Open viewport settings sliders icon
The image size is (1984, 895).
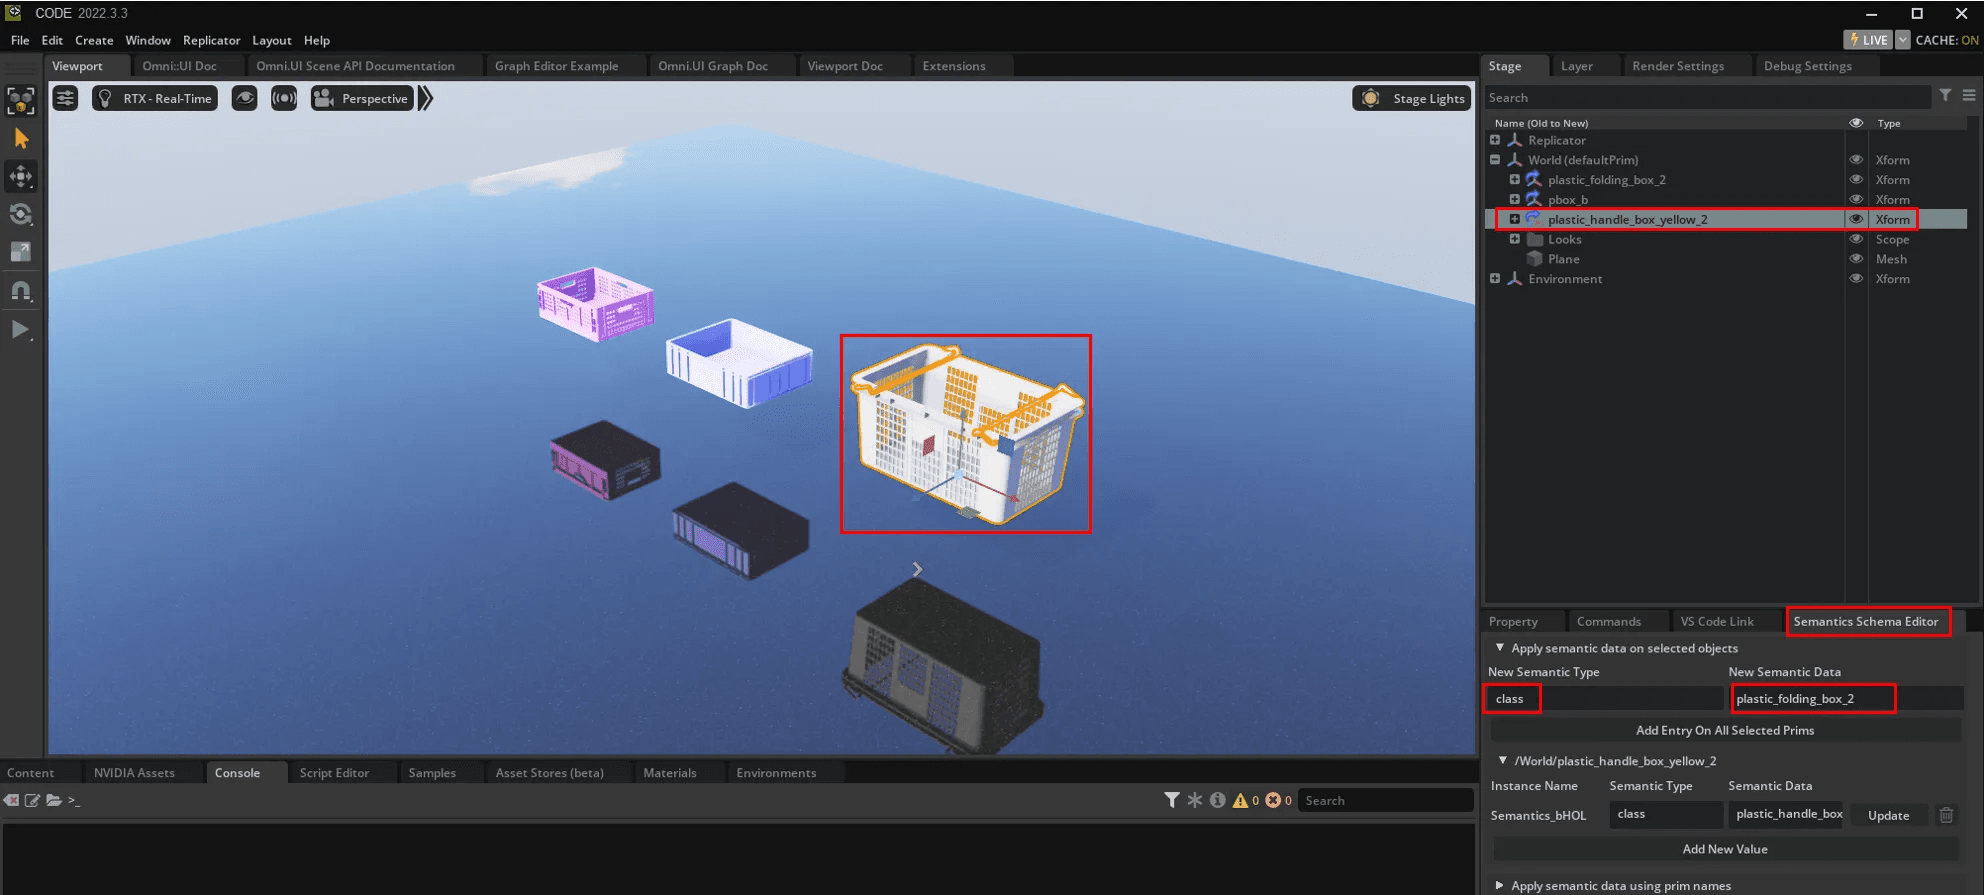coord(65,98)
